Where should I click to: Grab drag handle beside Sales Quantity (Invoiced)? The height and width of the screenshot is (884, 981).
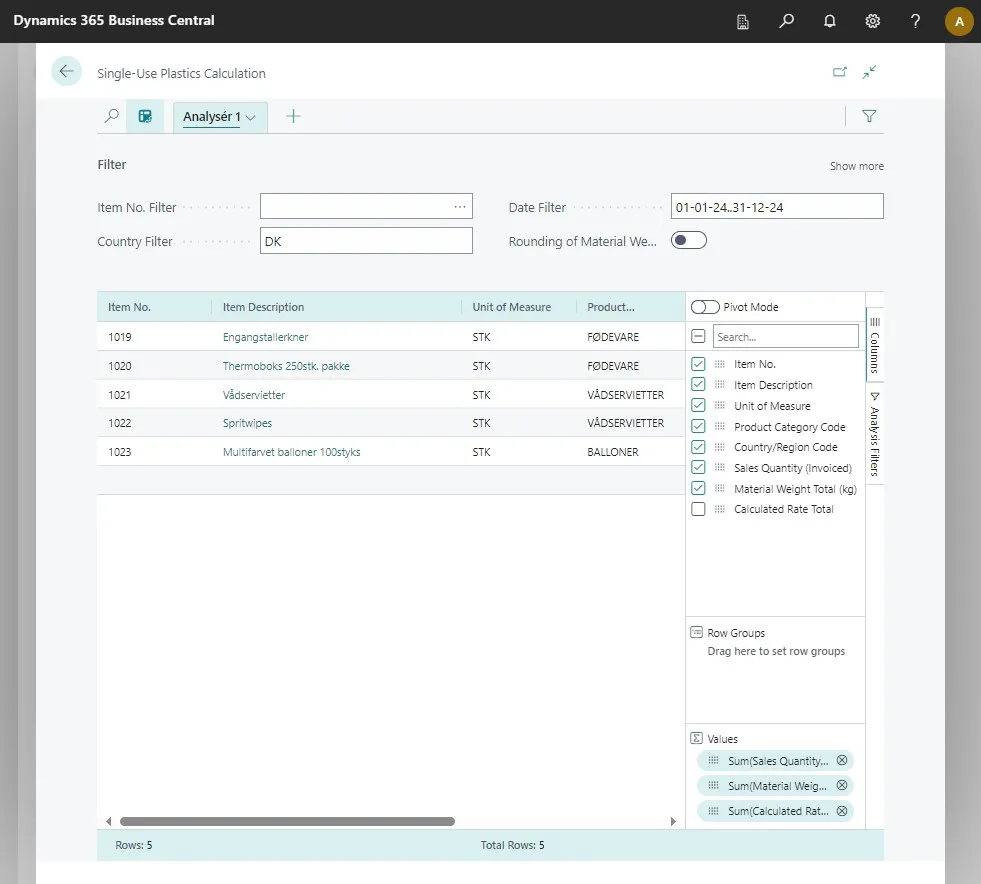pos(719,468)
